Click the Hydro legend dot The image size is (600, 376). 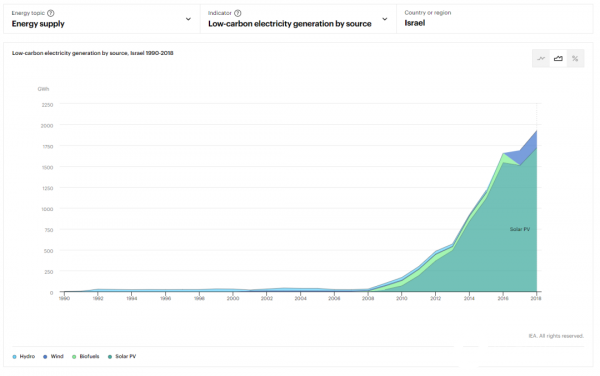15,356
